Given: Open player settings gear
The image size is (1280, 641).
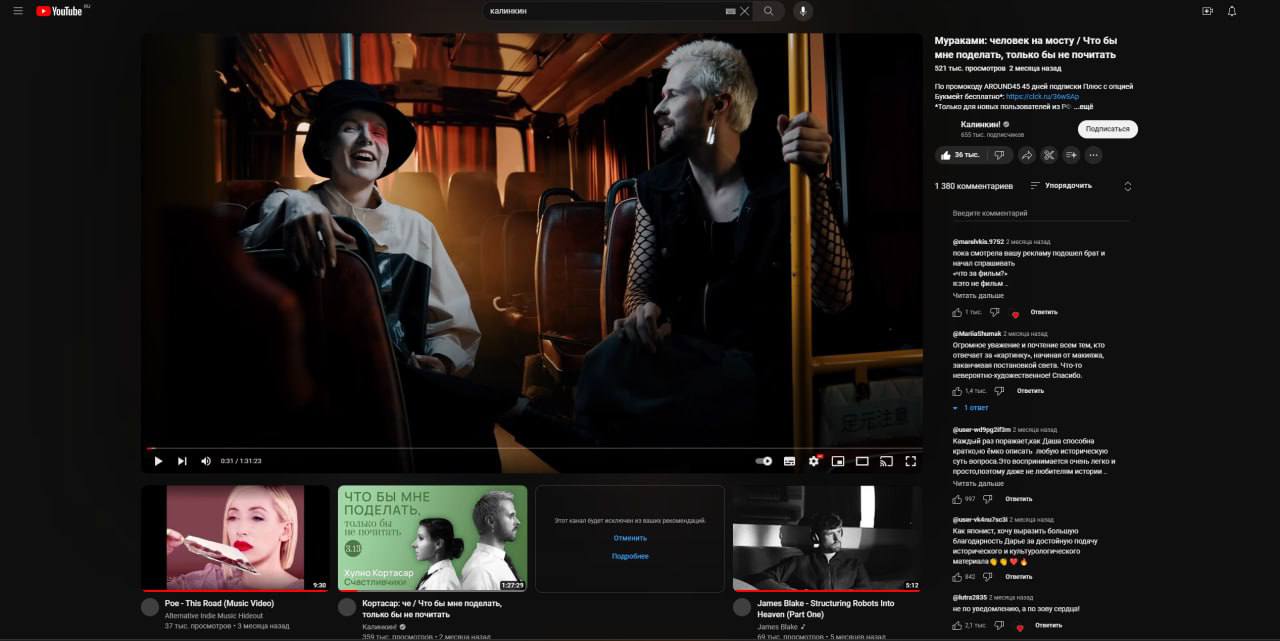Looking at the screenshot, I should 813,461.
